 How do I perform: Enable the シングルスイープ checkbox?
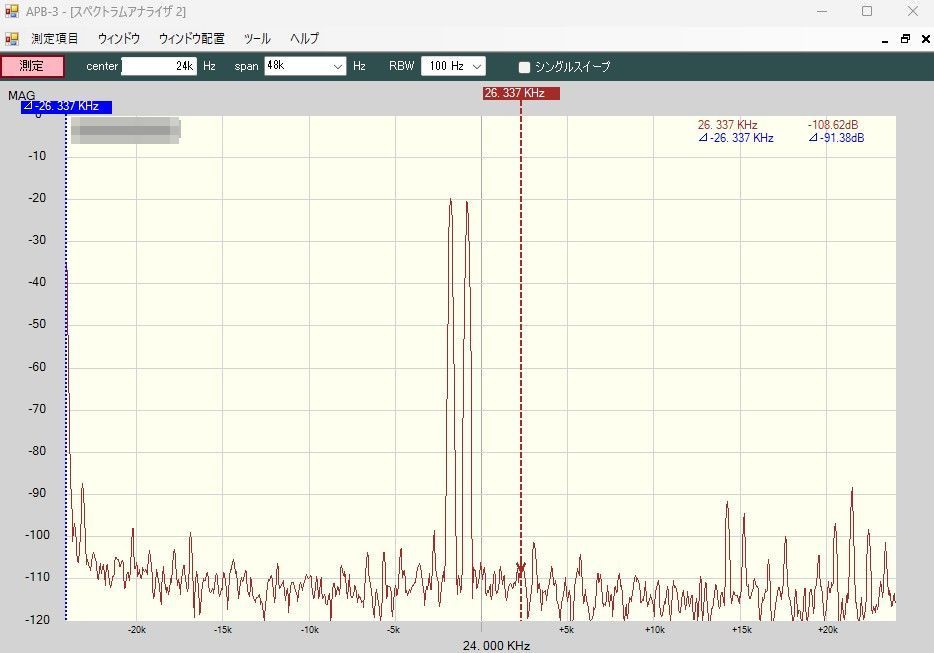pos(524,67)
